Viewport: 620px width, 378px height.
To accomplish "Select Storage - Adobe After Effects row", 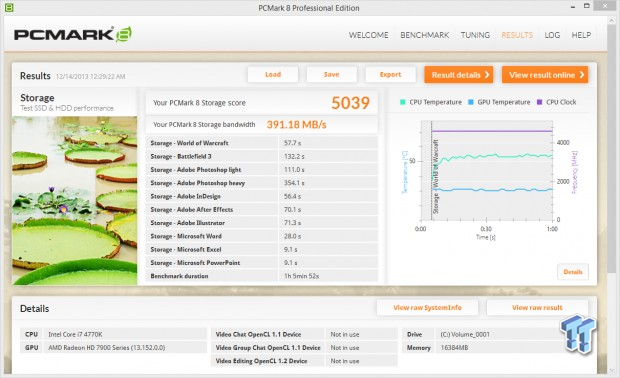I will (262, 210).
